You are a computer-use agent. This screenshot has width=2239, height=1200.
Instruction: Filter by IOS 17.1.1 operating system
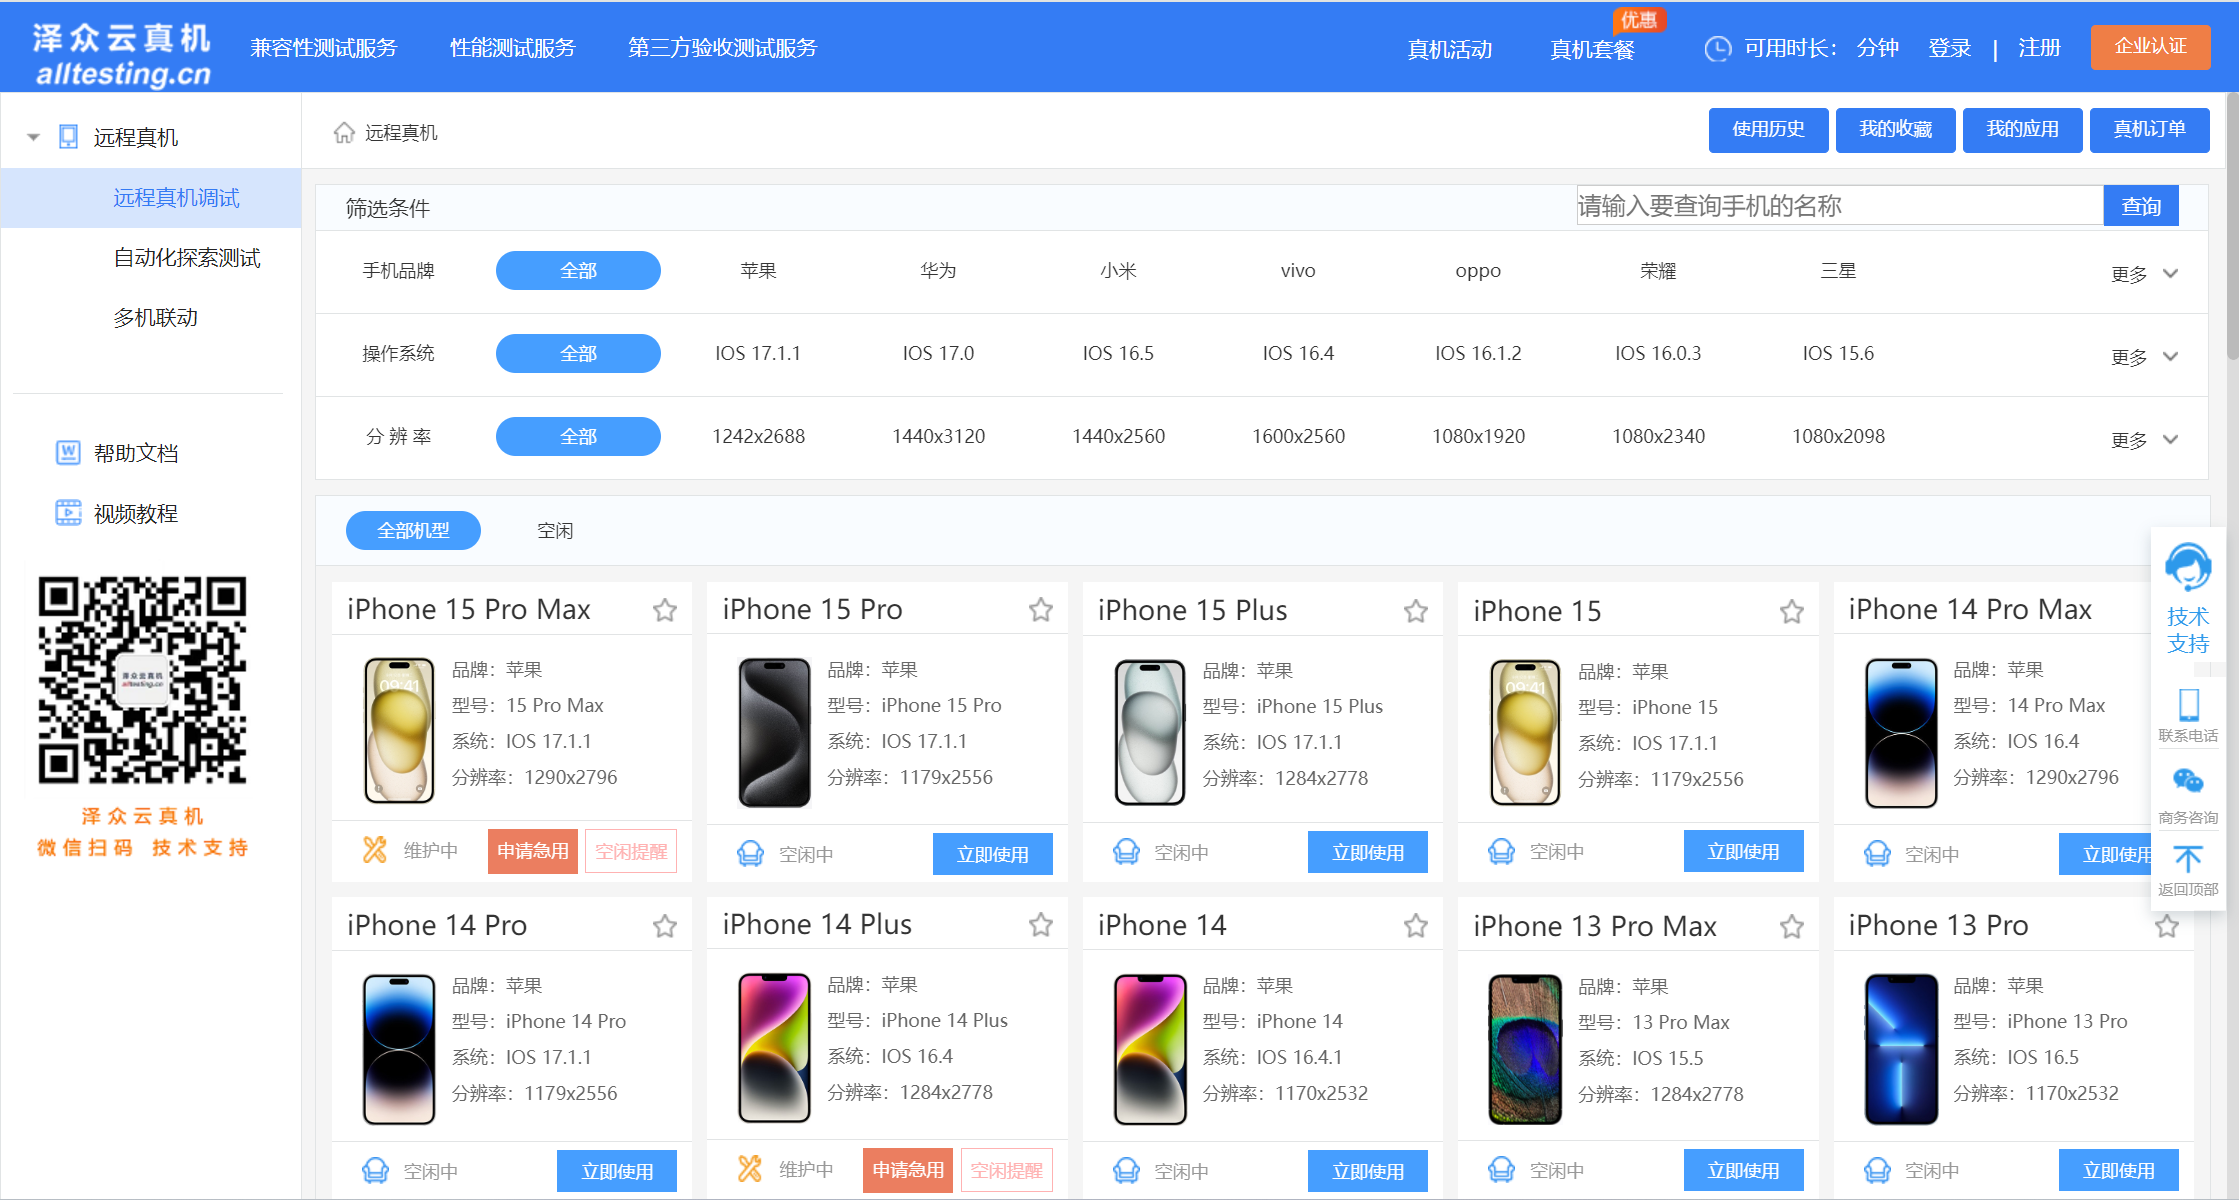point(758,353)
